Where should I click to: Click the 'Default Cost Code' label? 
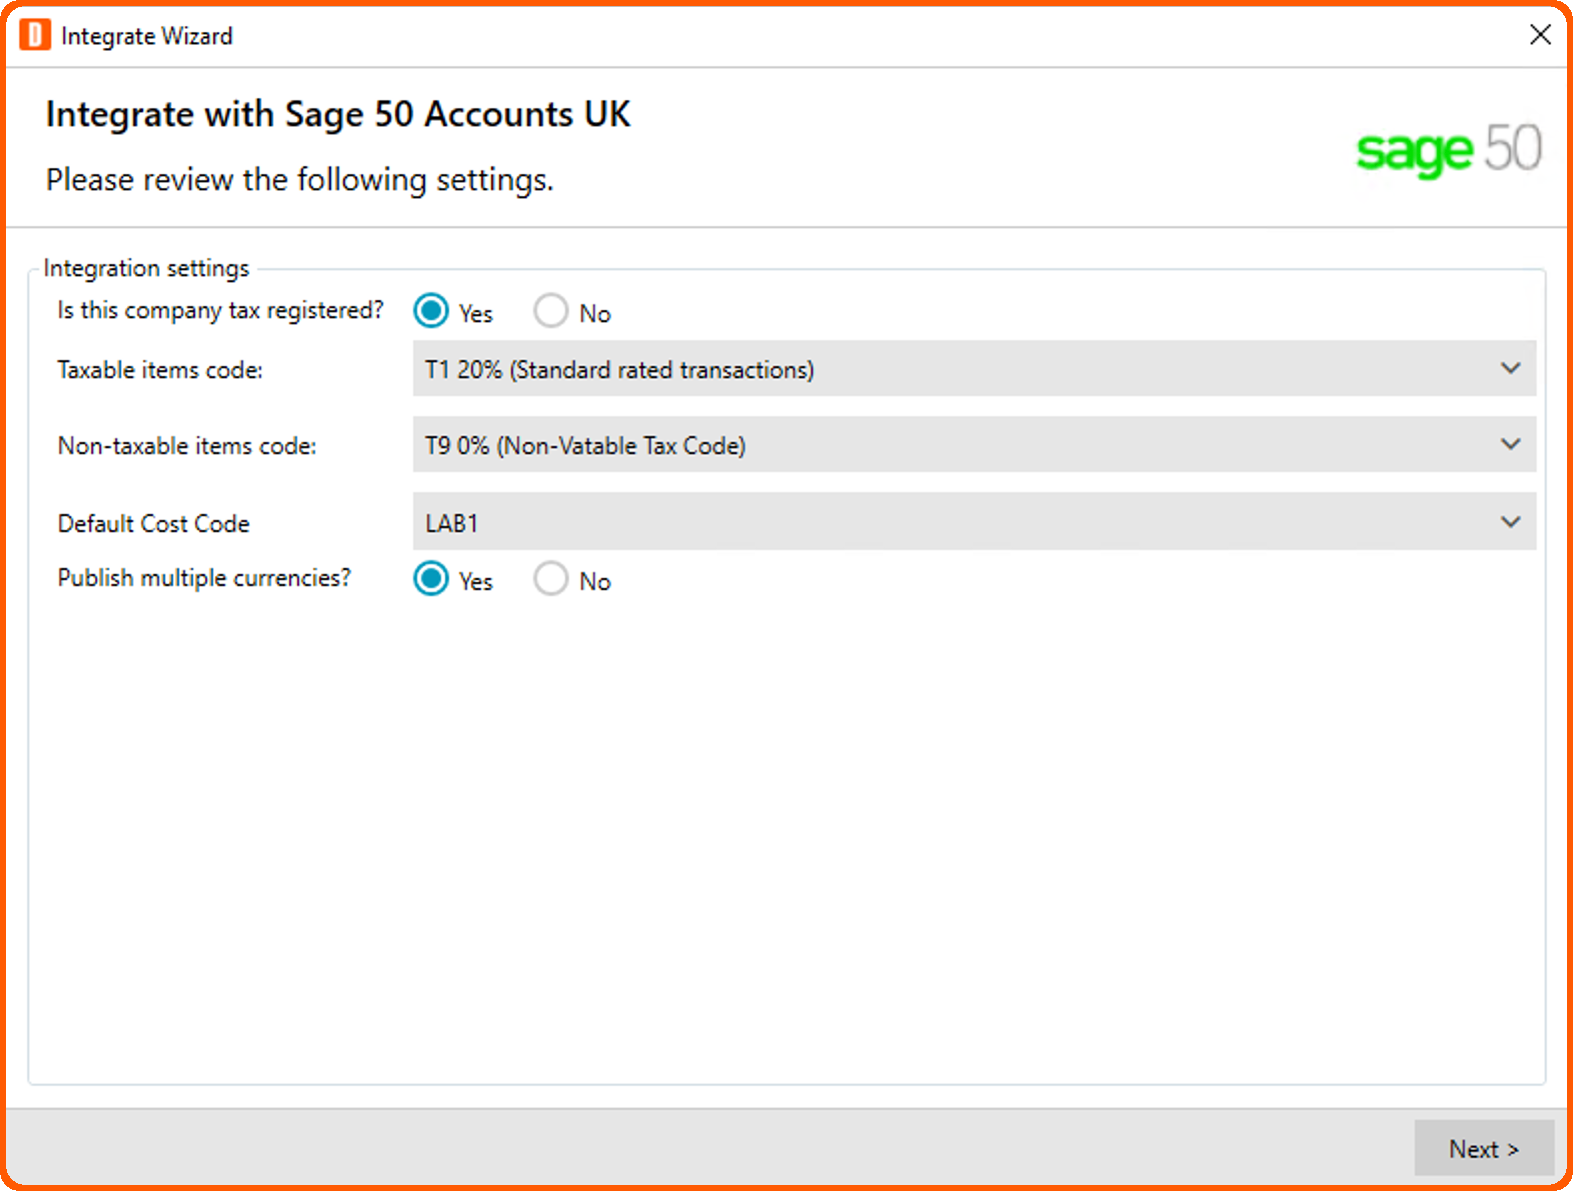coord(153,524)
